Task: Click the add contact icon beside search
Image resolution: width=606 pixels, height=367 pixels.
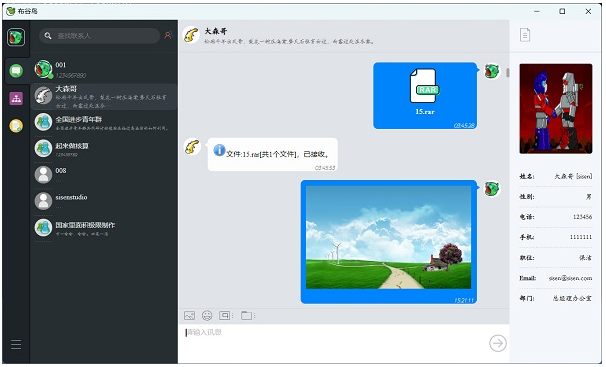Action: pos(168,35)
